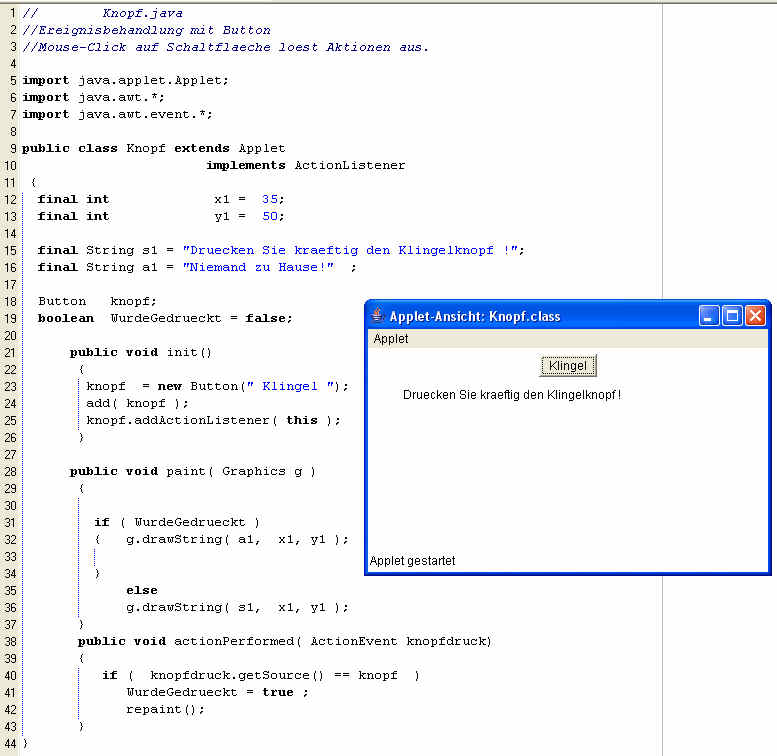Click 'public void paint( Graphics g )' line
This screenshot has width=777, height=756.
pyautogui.click(x=193, y=471)
